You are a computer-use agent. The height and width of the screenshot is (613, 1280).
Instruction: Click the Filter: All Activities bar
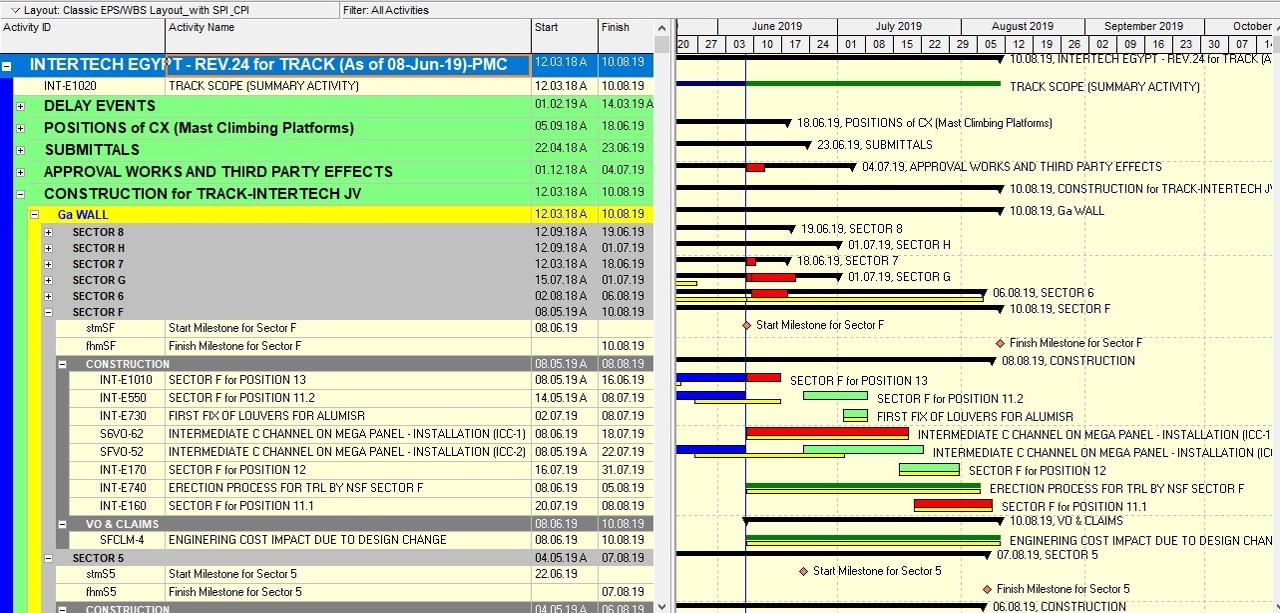pyautogui.click(x=808, y=10)
